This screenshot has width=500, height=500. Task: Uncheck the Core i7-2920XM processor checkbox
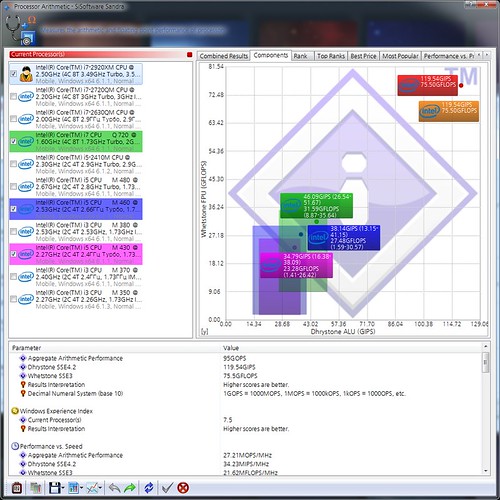click(x=13, y=74)
